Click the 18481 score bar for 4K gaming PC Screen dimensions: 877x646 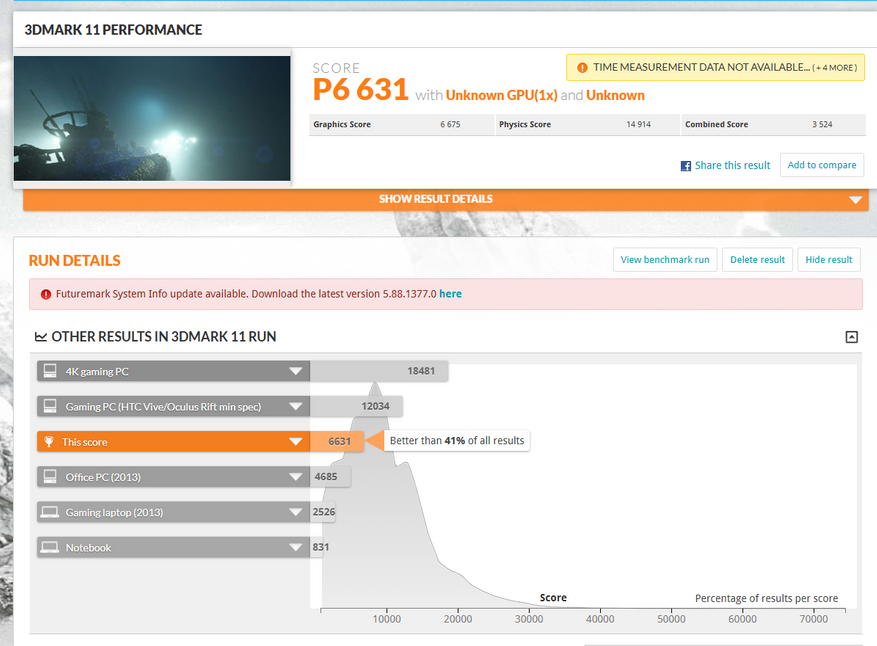point(379,371)
